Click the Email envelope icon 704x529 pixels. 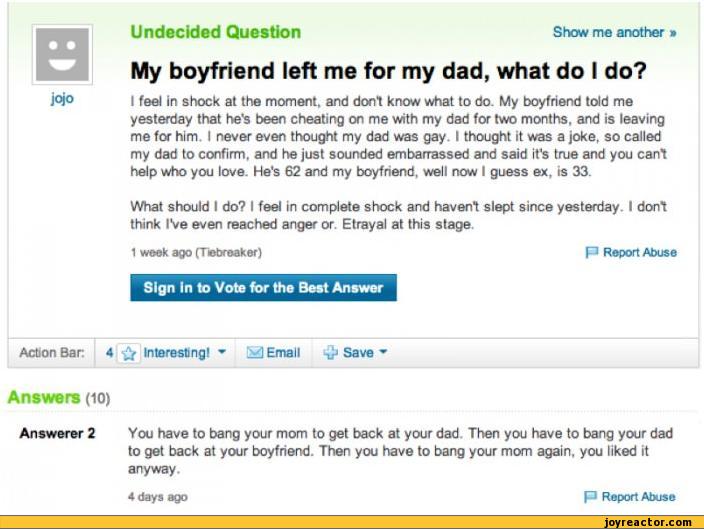[x=254, y=353]
